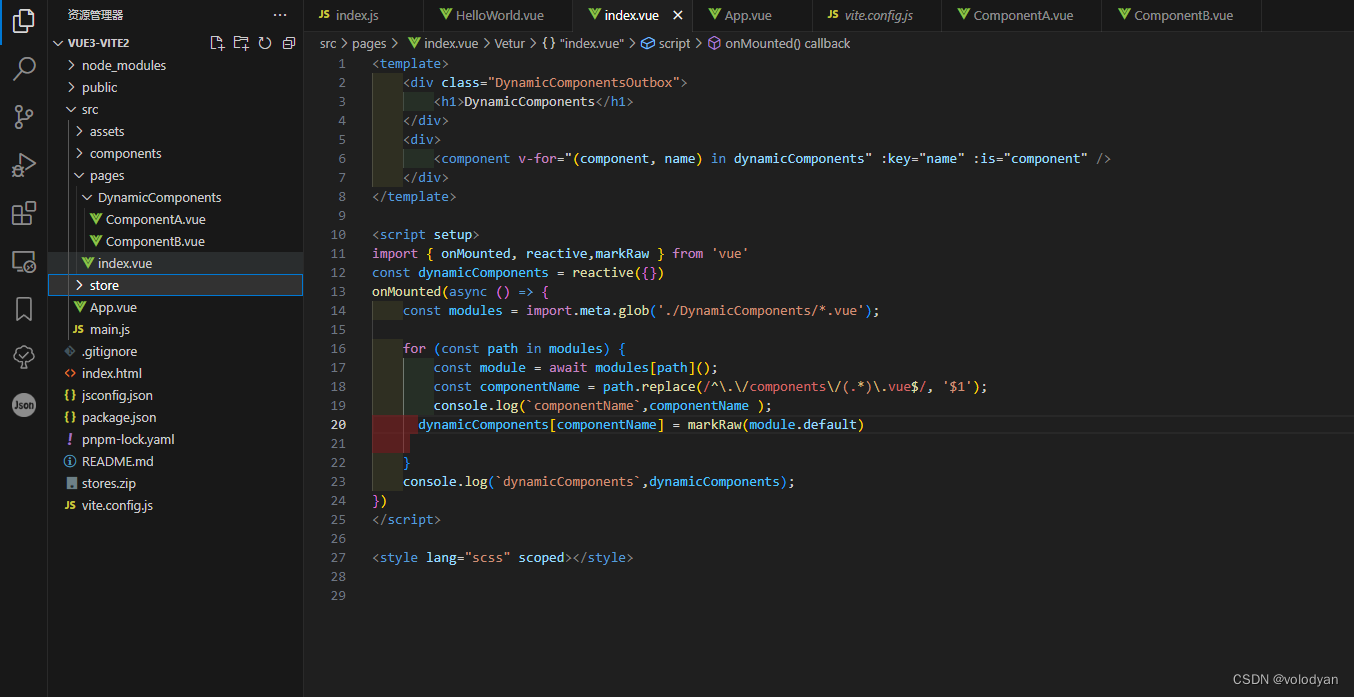Open Remote Explorer icon in activity bar

point(23,262)
